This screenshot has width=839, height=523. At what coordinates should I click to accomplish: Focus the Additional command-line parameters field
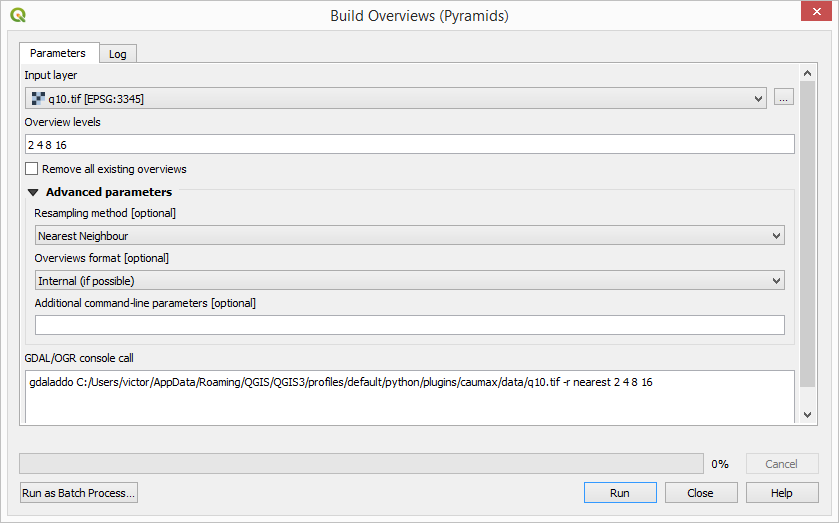[410, 325]
